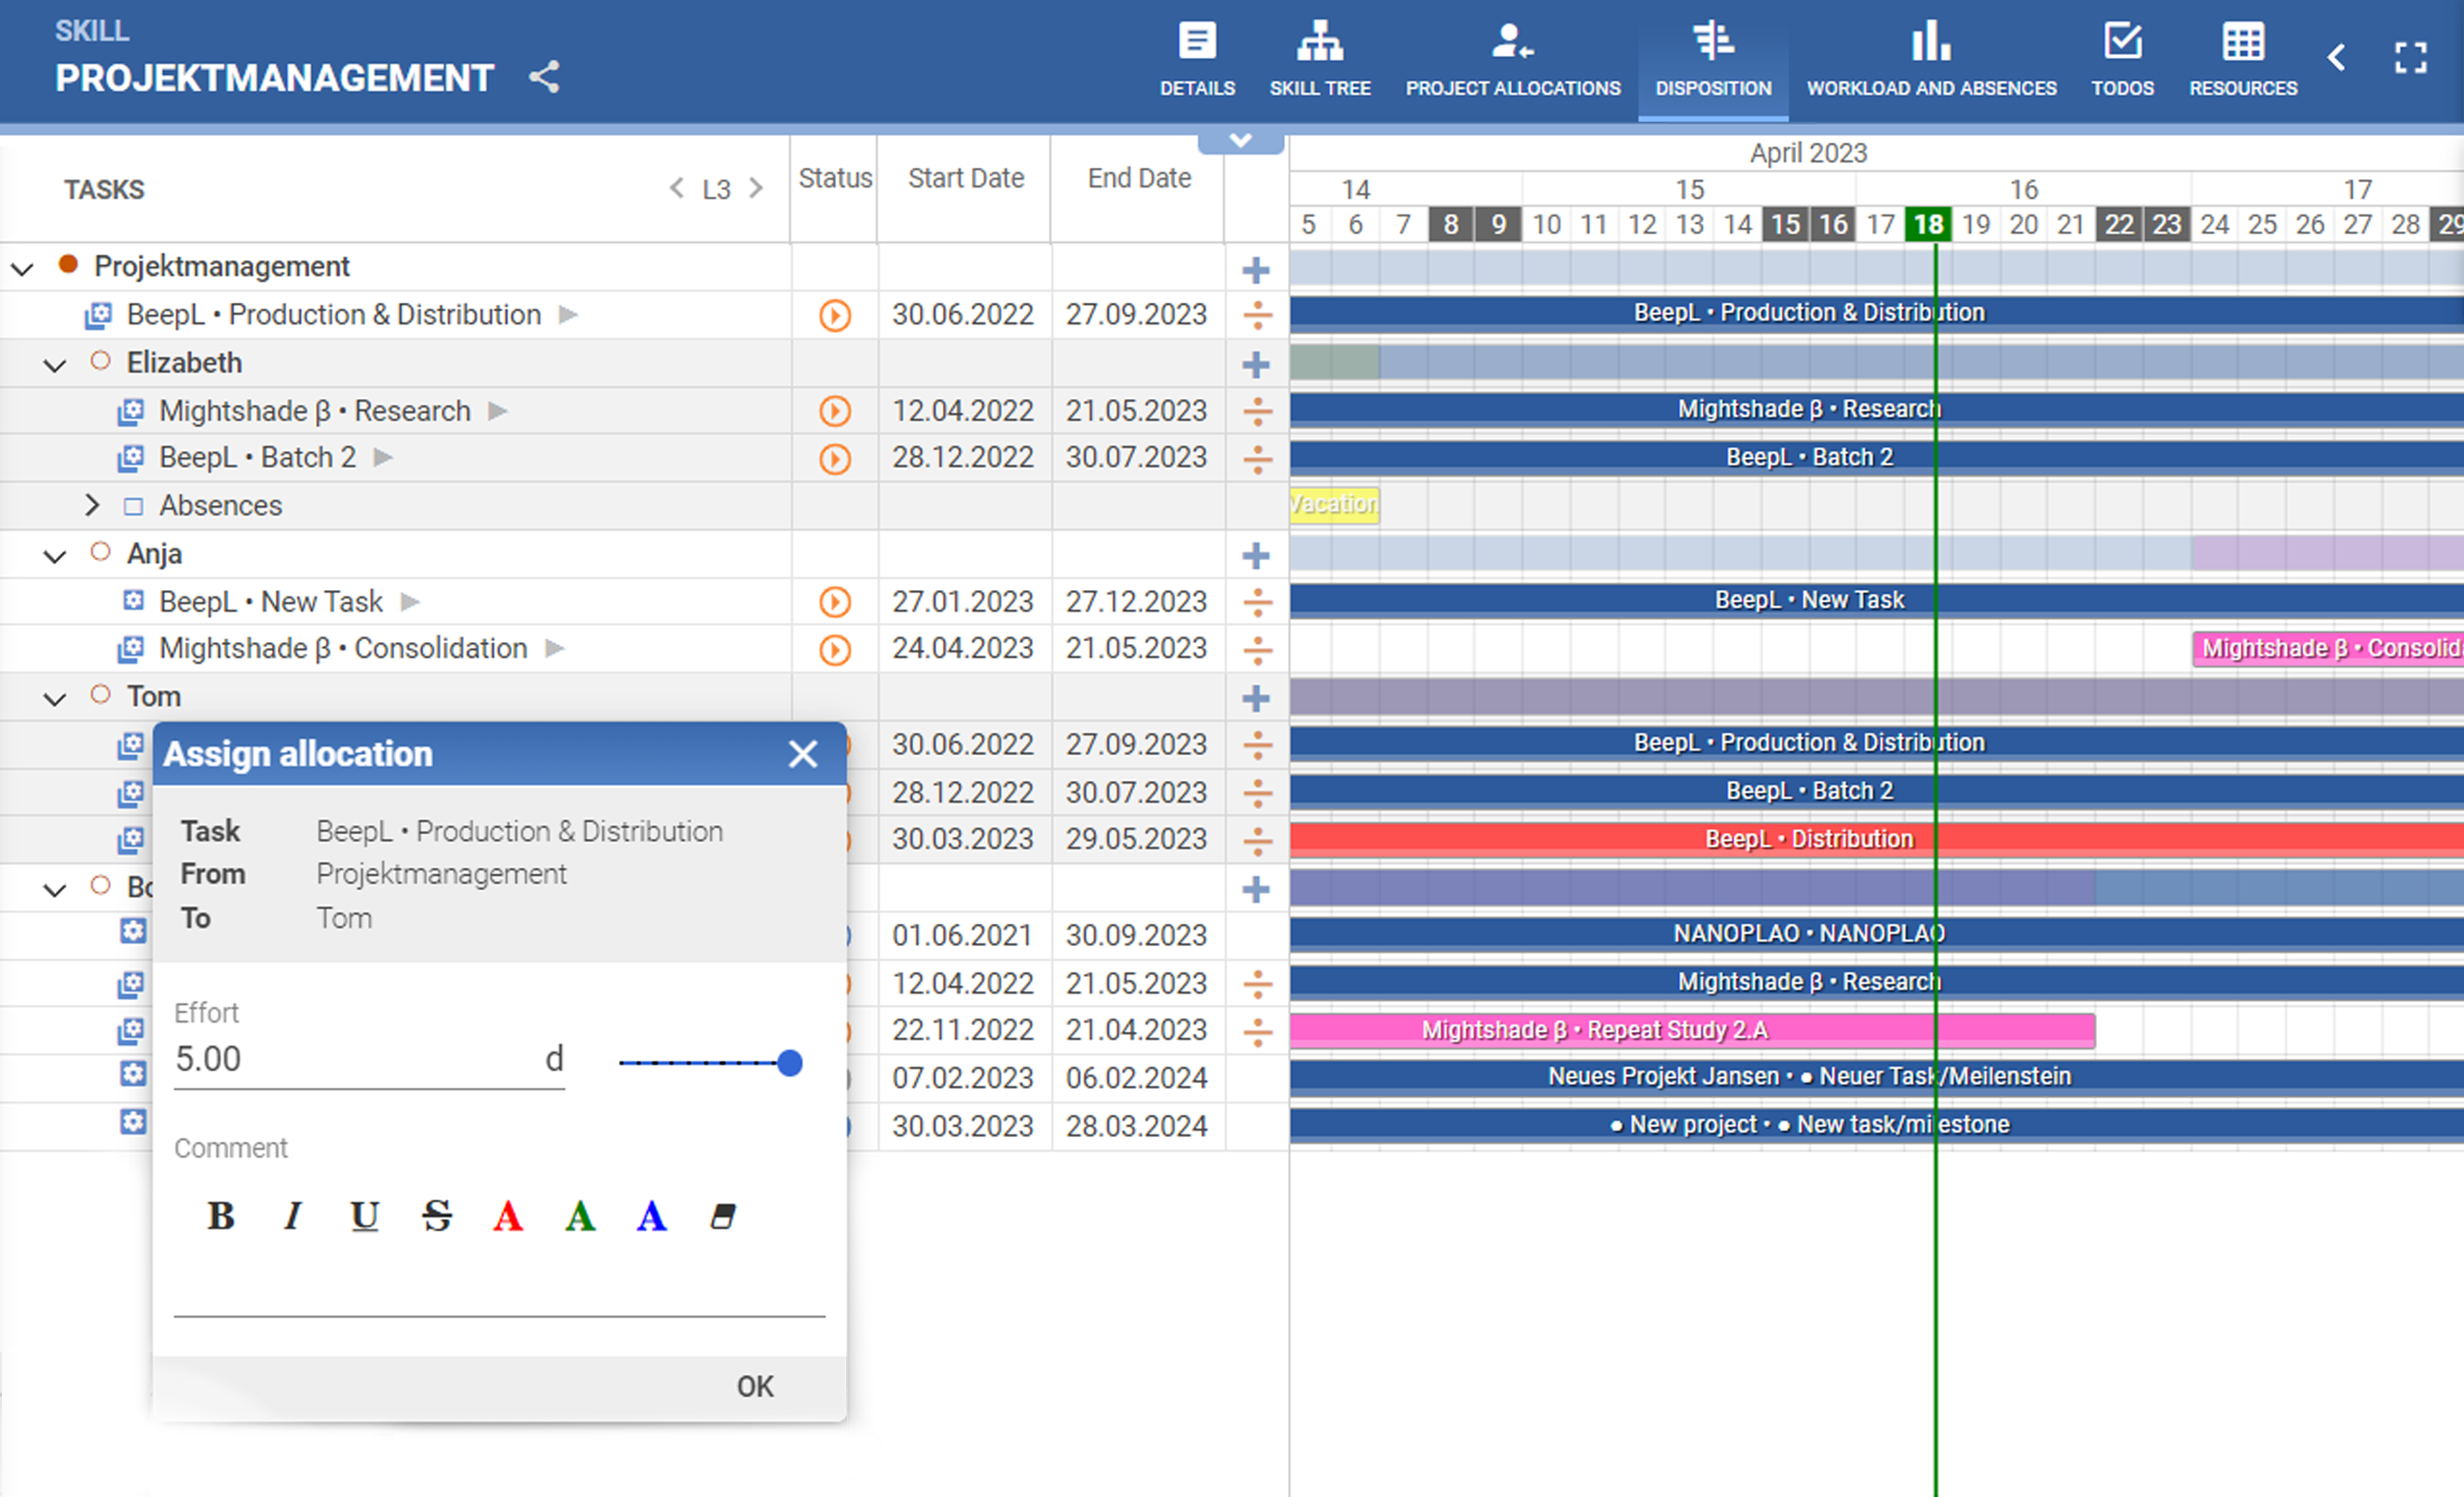Click the eraser clear-formatting icon
The image size is (2464, 1497).
point(723,1216)
